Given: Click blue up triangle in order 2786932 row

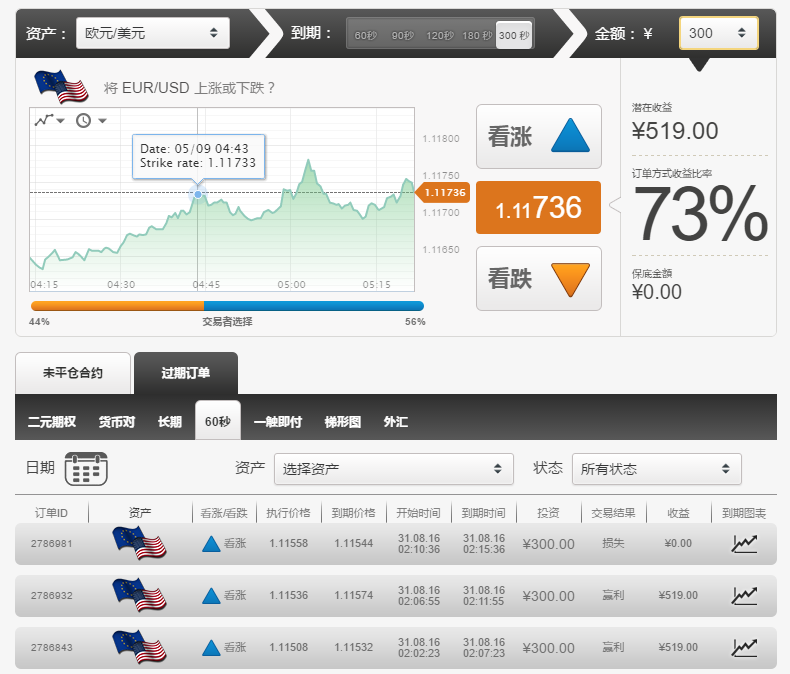Looking at the screenshot, I should (211, 595).
